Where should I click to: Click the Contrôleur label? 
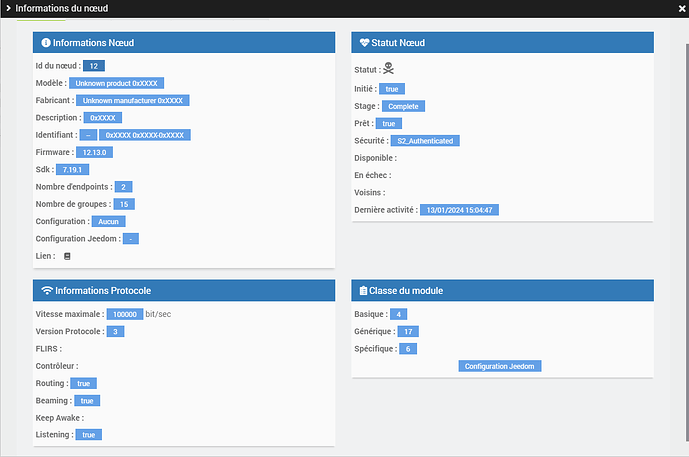(x=57, y=366)
